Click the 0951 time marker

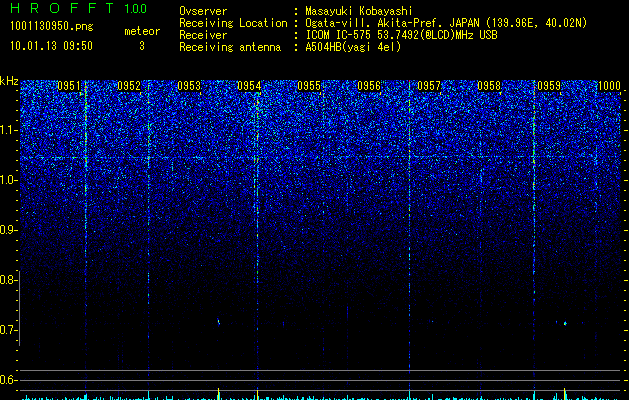click(69, 86)
